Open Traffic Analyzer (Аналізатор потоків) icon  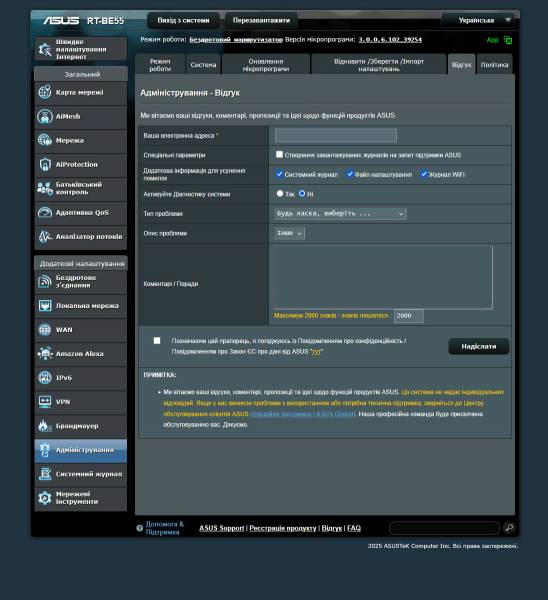tap(45, 236)
